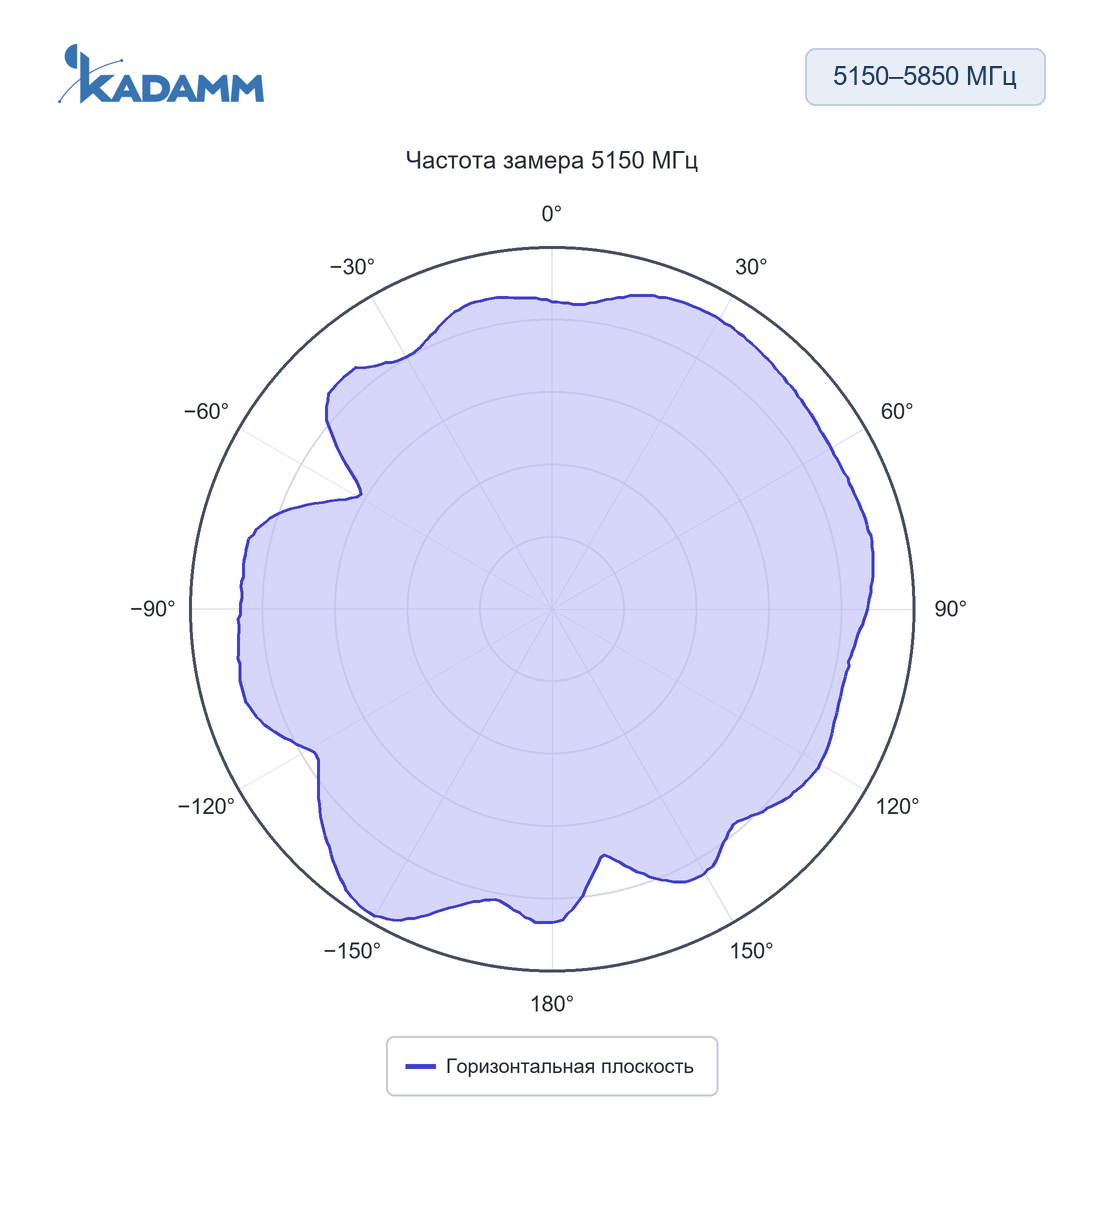
Task: Click the 60° angle label
Action: 897,412
